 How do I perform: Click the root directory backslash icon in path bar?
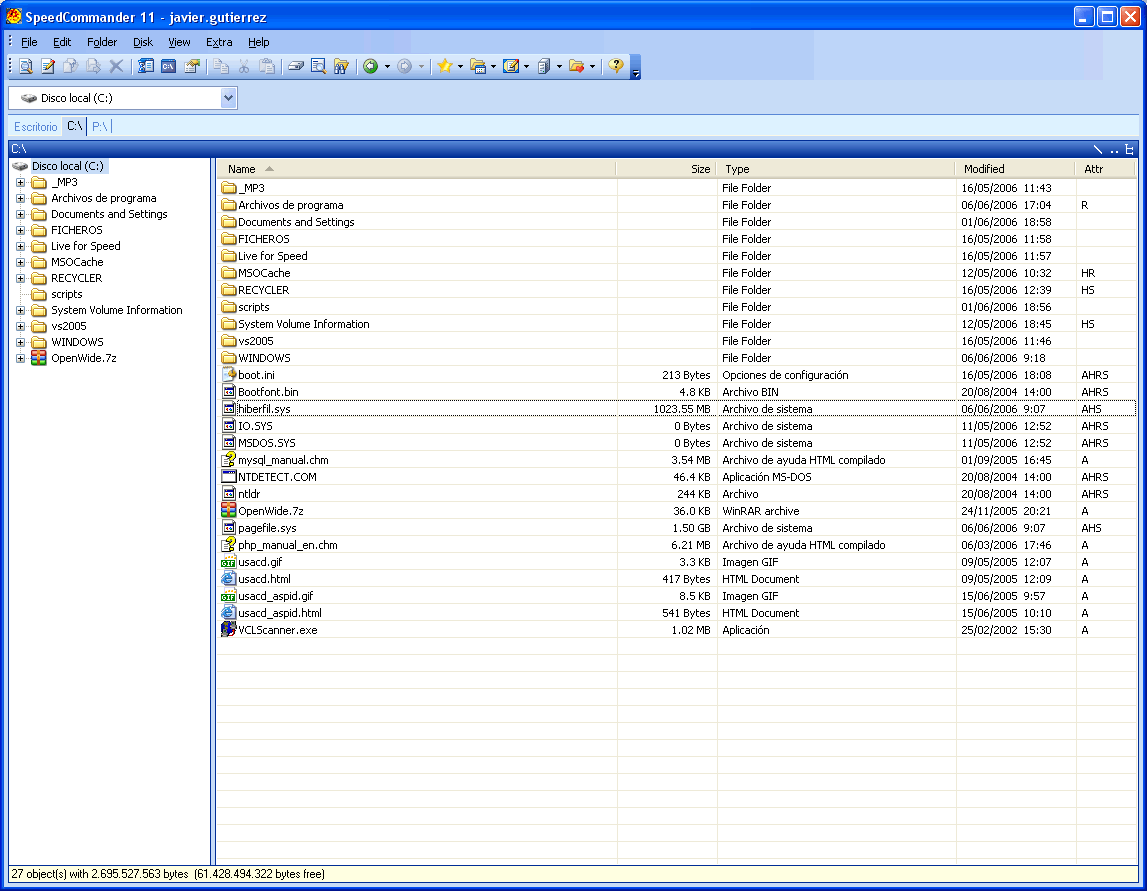coord(1097,149)
